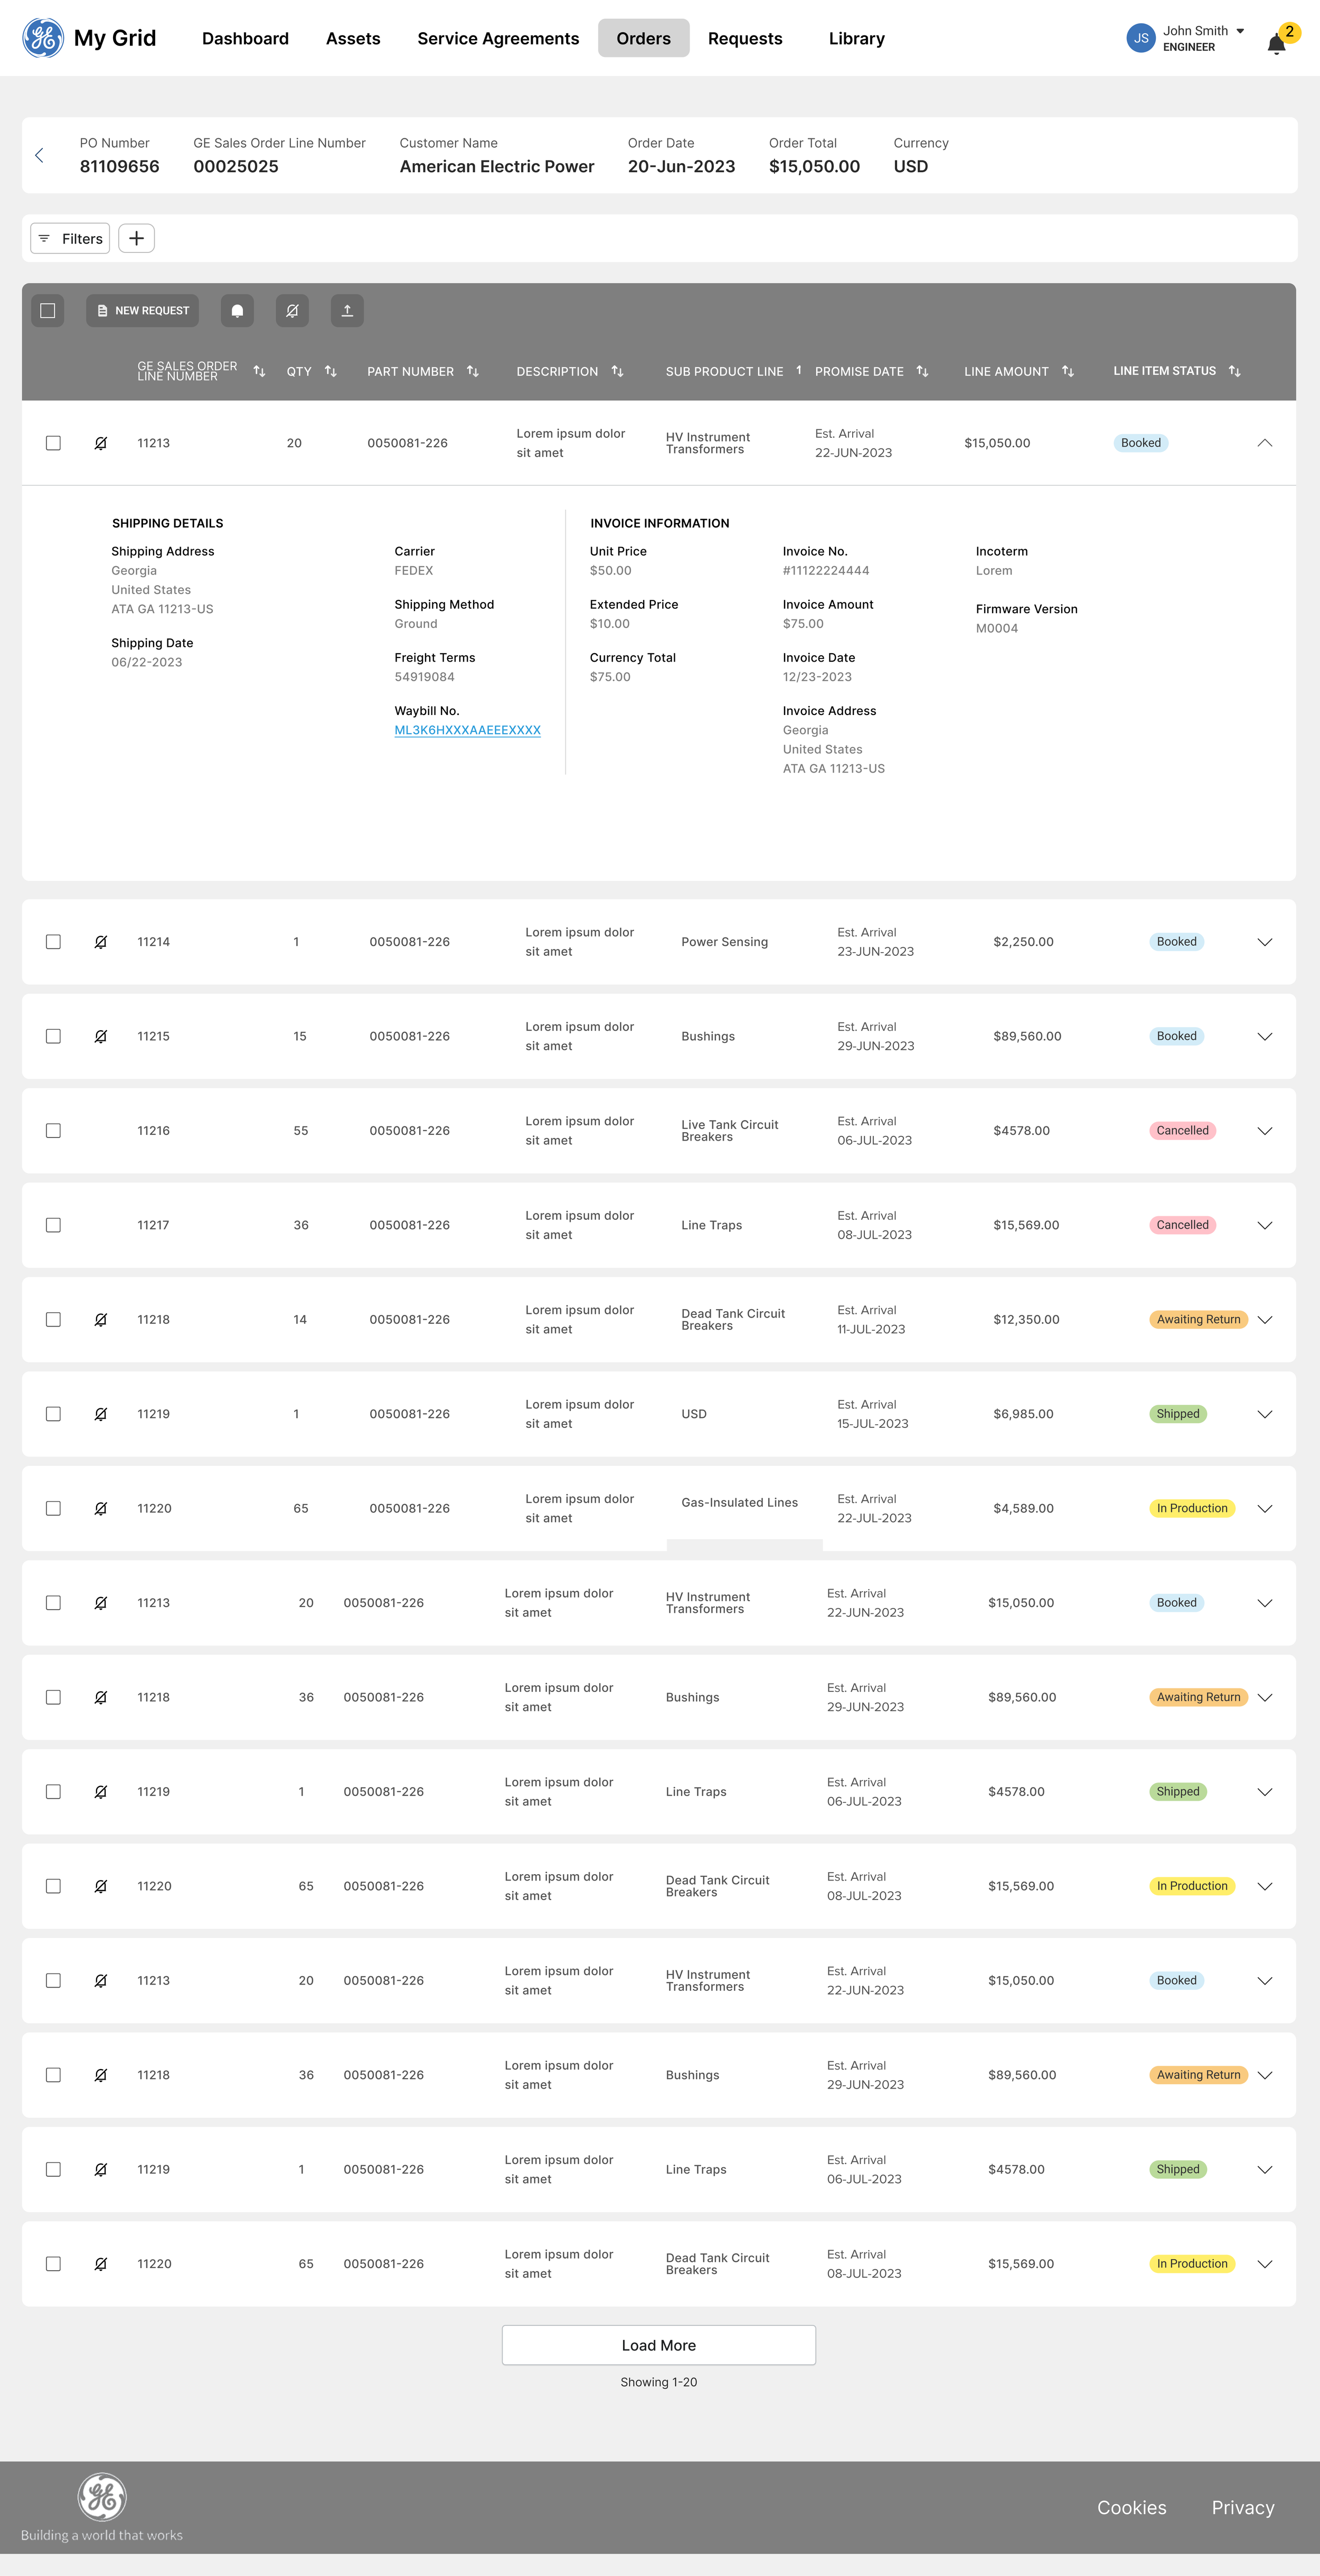Image resolution: width=1320 pixels, height=2576 pixels.
Task: Click the plus add-filter button
Action: 137,238
